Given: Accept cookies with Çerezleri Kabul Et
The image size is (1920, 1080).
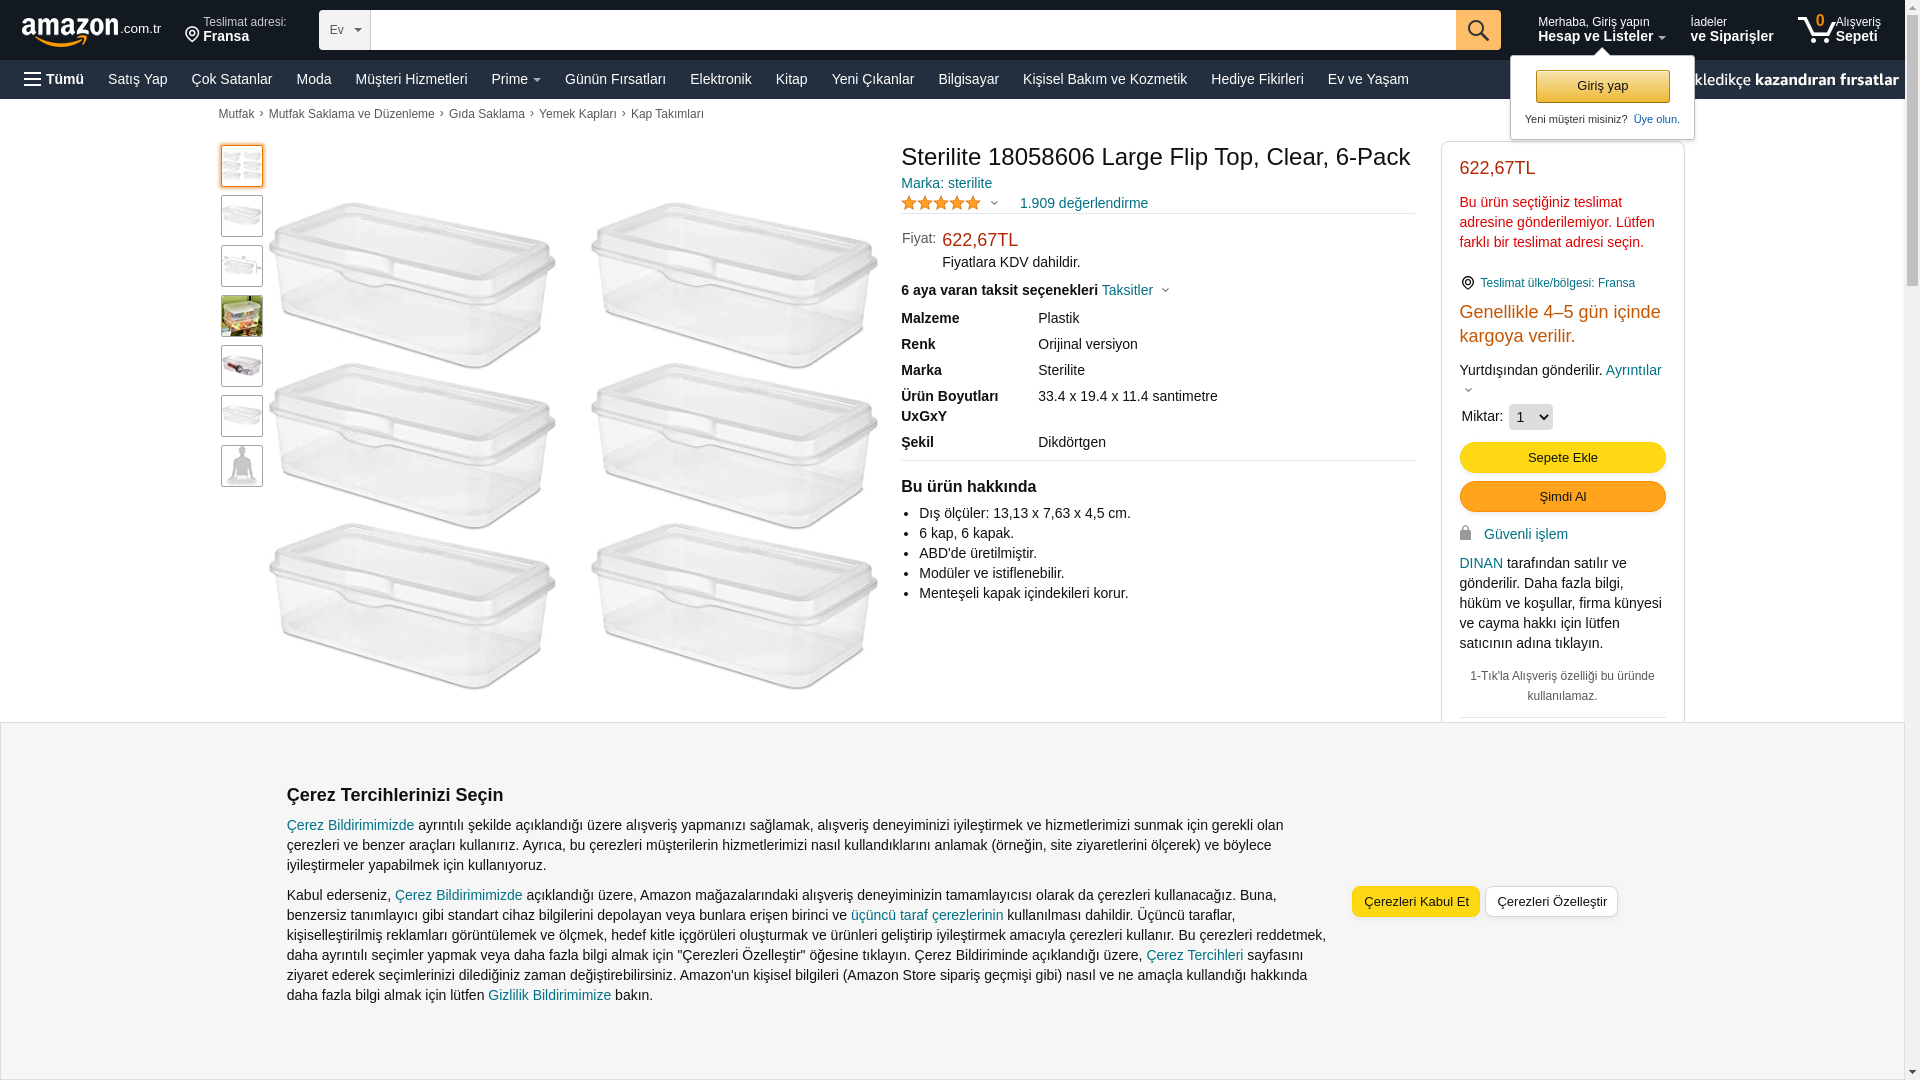Looking at the screenshot, I should click(x=1415, y=901).
